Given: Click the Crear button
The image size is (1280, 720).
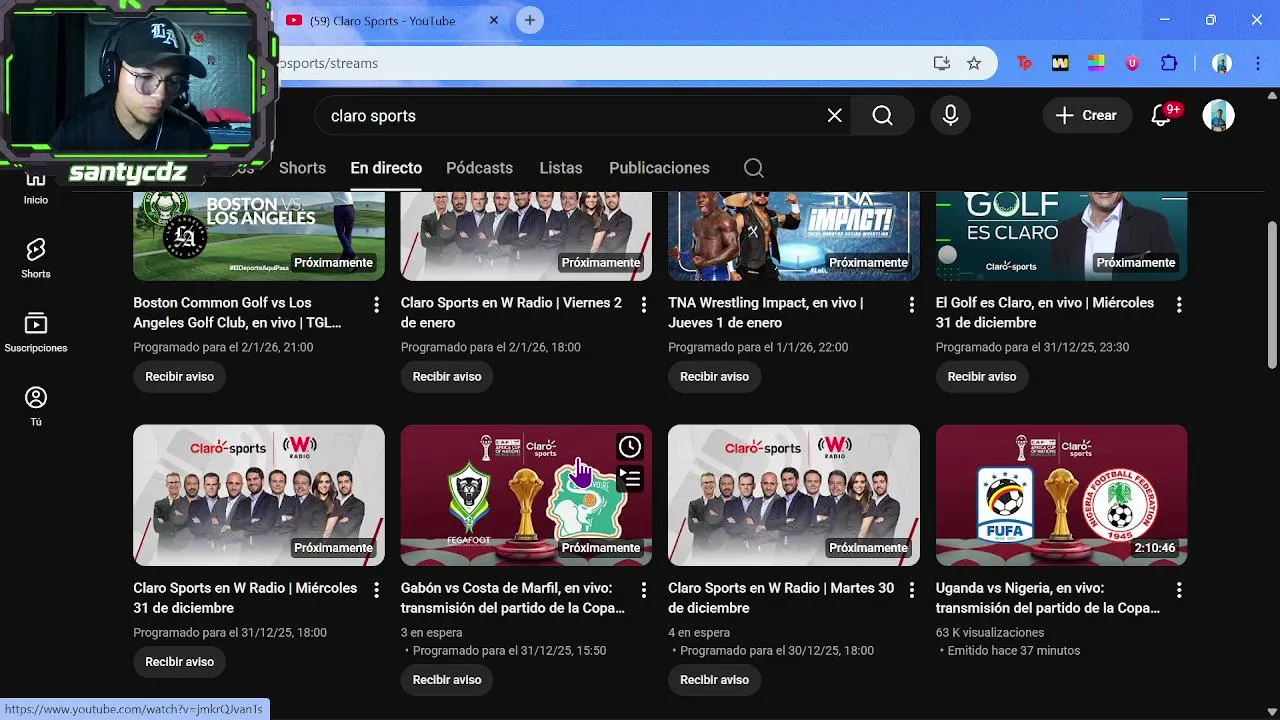Looking at the screenshot, I should point(1087,116).
